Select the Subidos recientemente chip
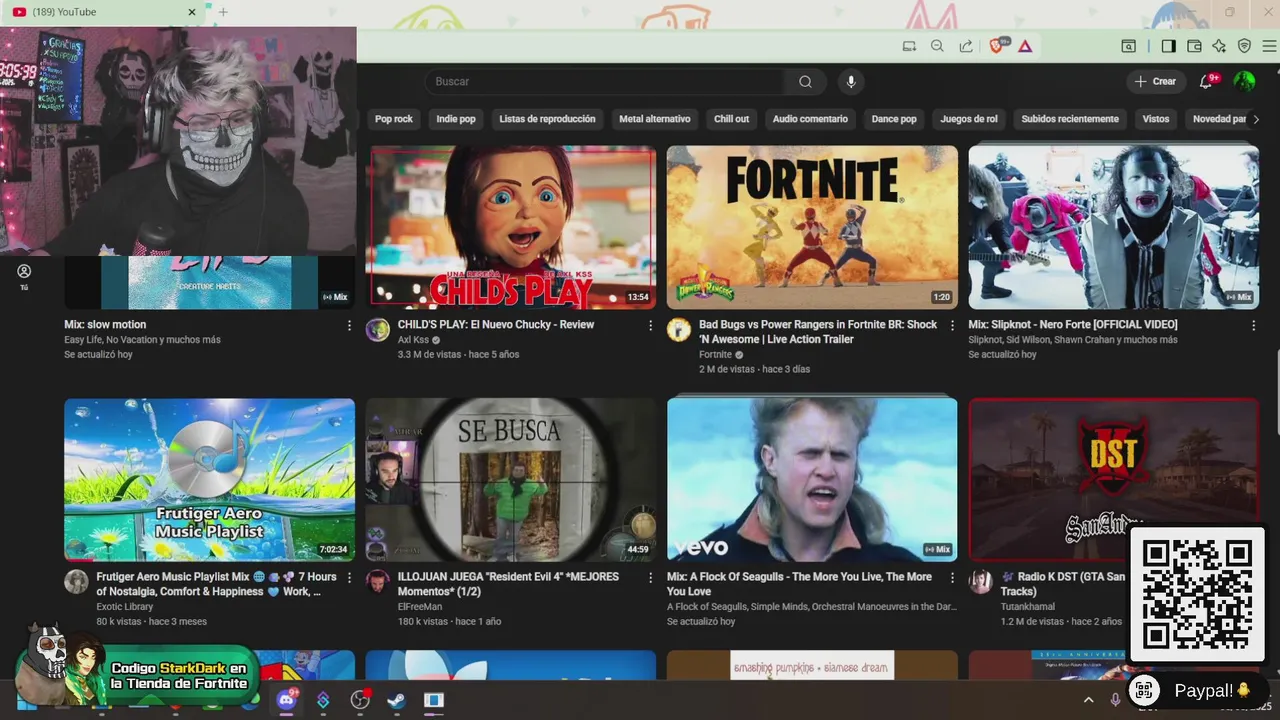1280x720 pixels. pyautogui.click(x=1070, y=119)
